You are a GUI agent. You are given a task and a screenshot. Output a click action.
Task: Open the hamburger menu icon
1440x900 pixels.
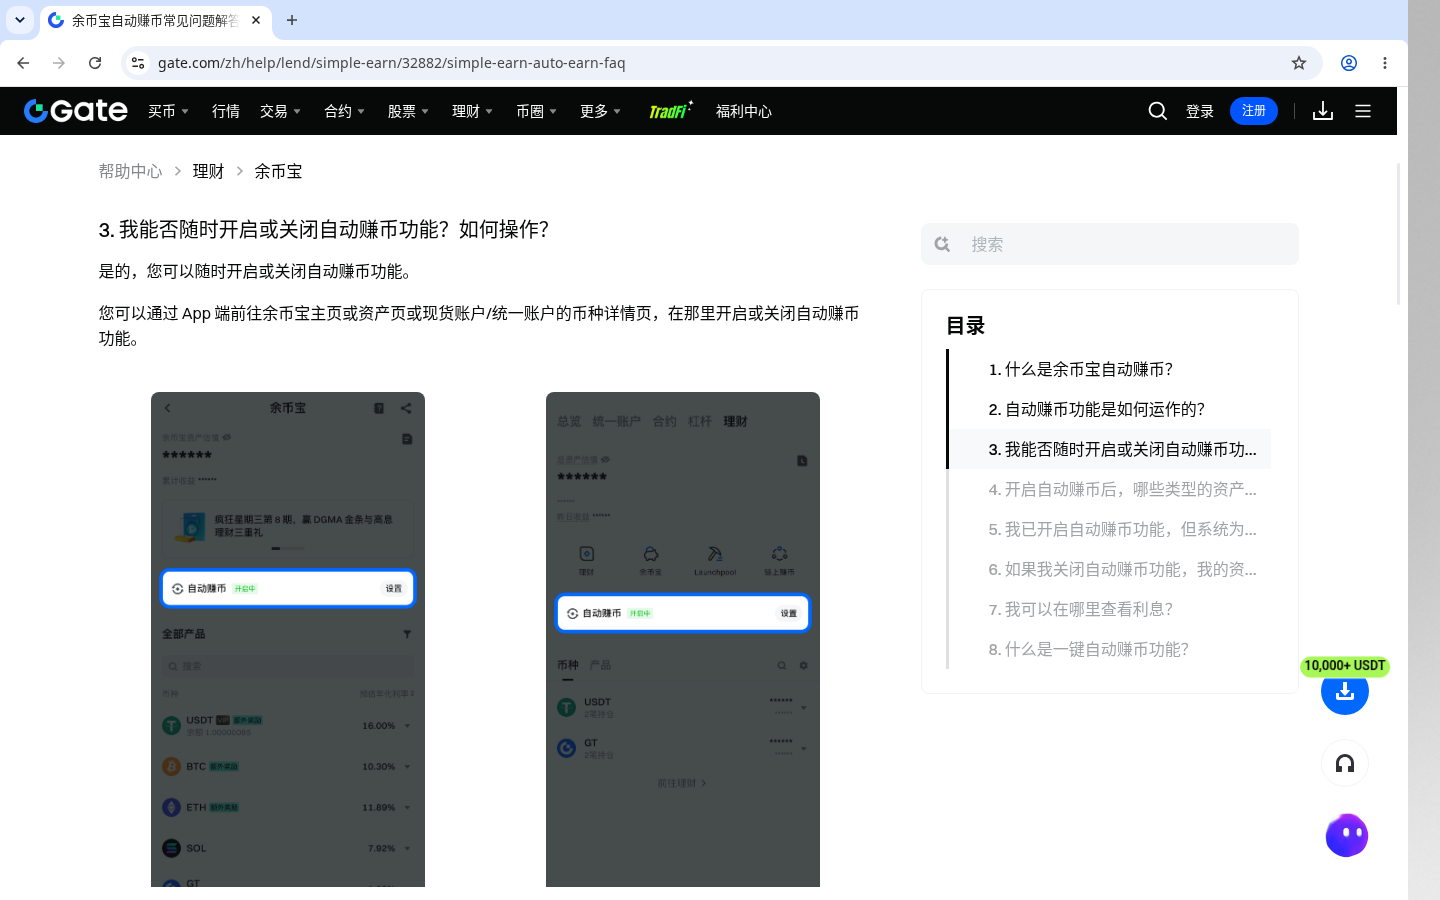click(x=1363, y=111)
